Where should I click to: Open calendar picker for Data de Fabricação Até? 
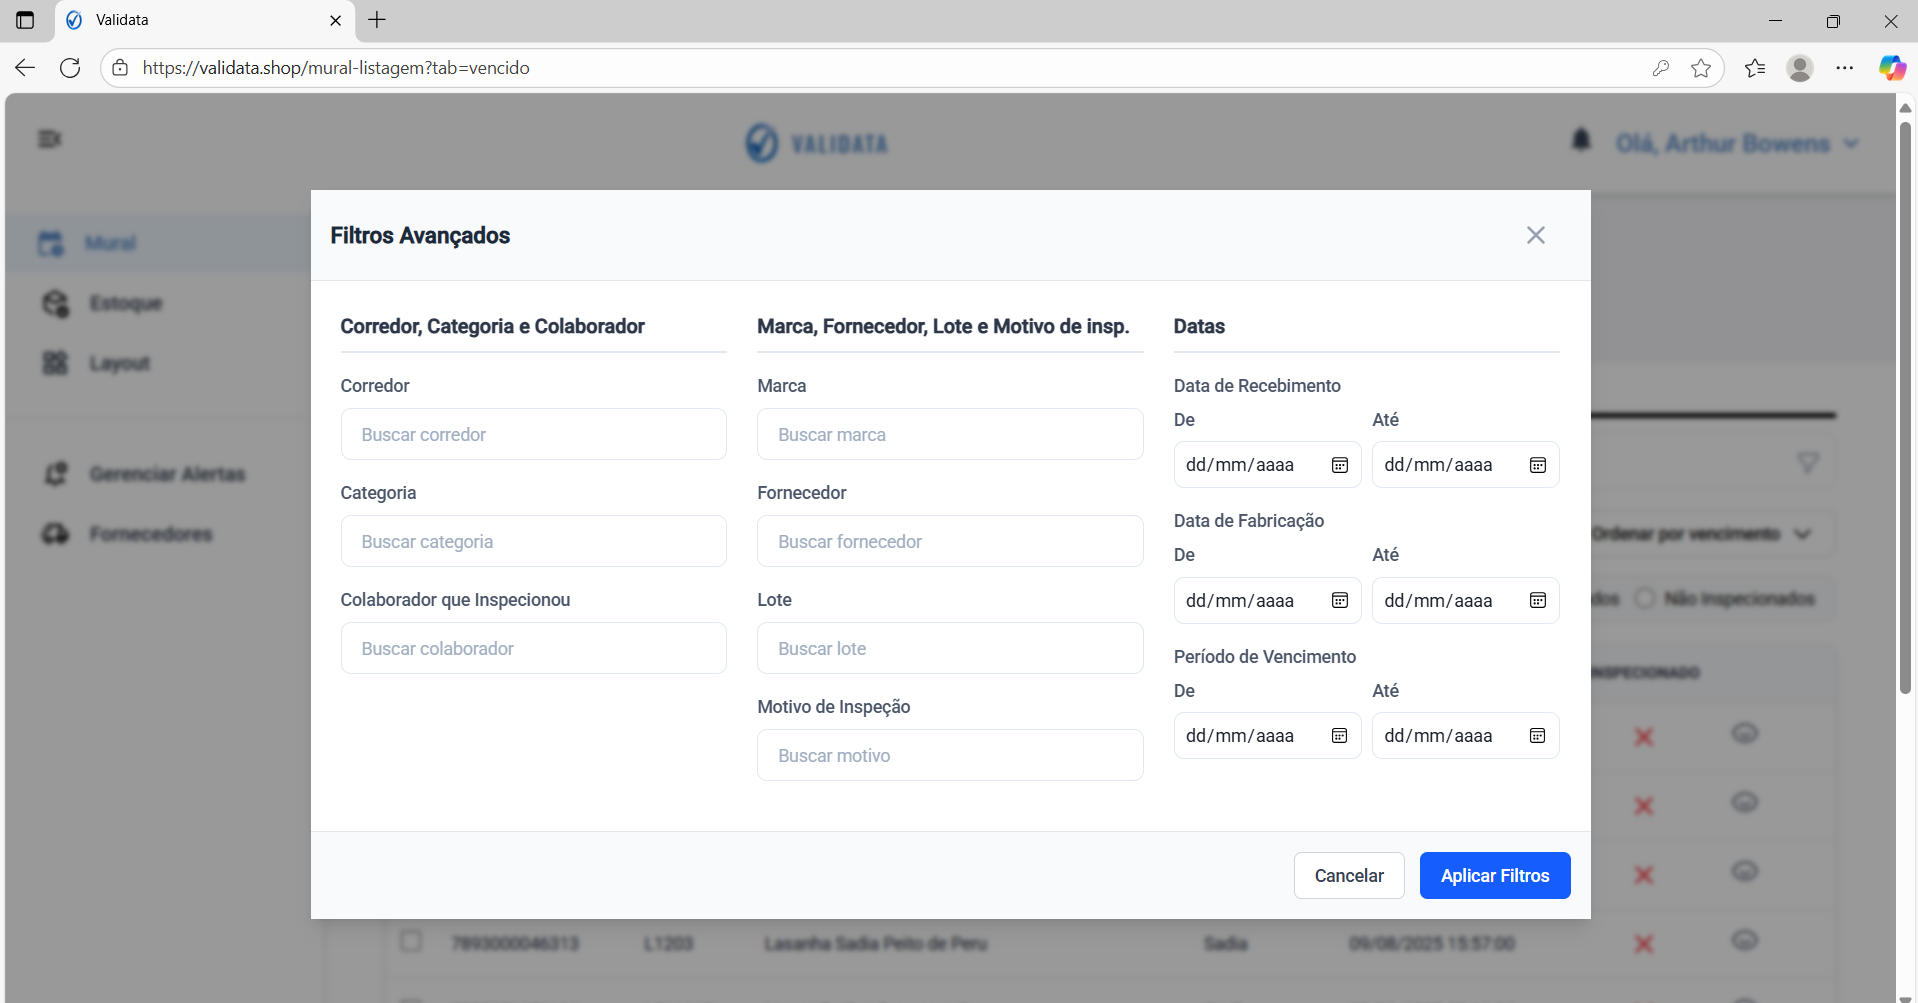pos(1537,600)
